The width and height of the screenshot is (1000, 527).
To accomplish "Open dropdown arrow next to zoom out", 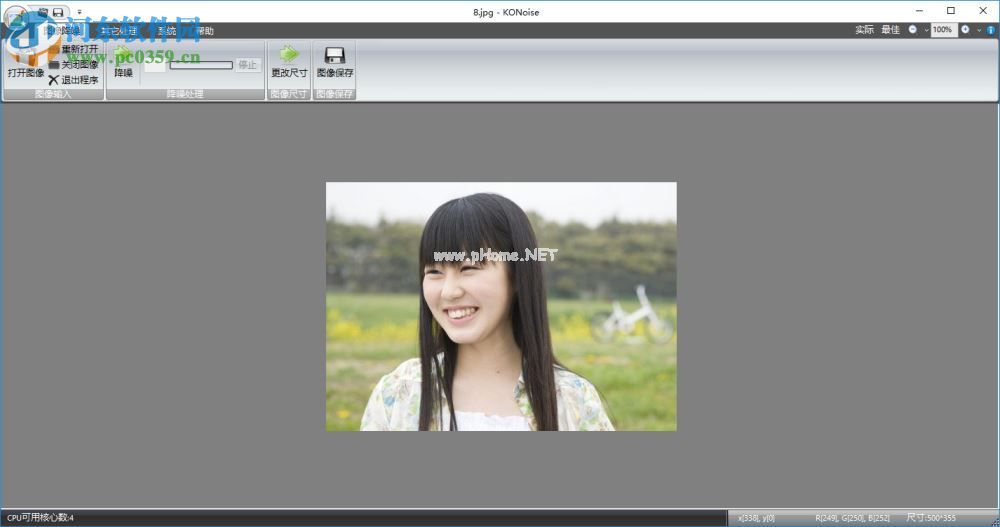I will click(x=925, y=30).
